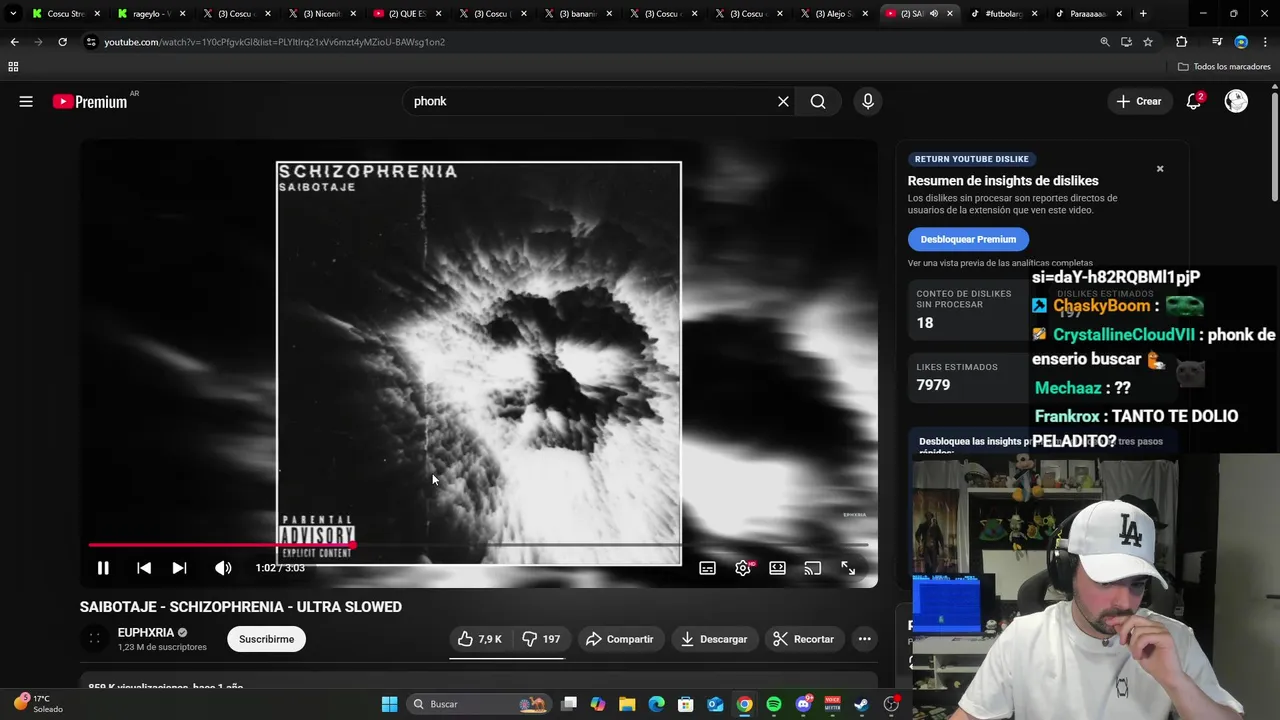Open player settings gear
Viewport: 1280px width, 720px height.
click(743, 568)
